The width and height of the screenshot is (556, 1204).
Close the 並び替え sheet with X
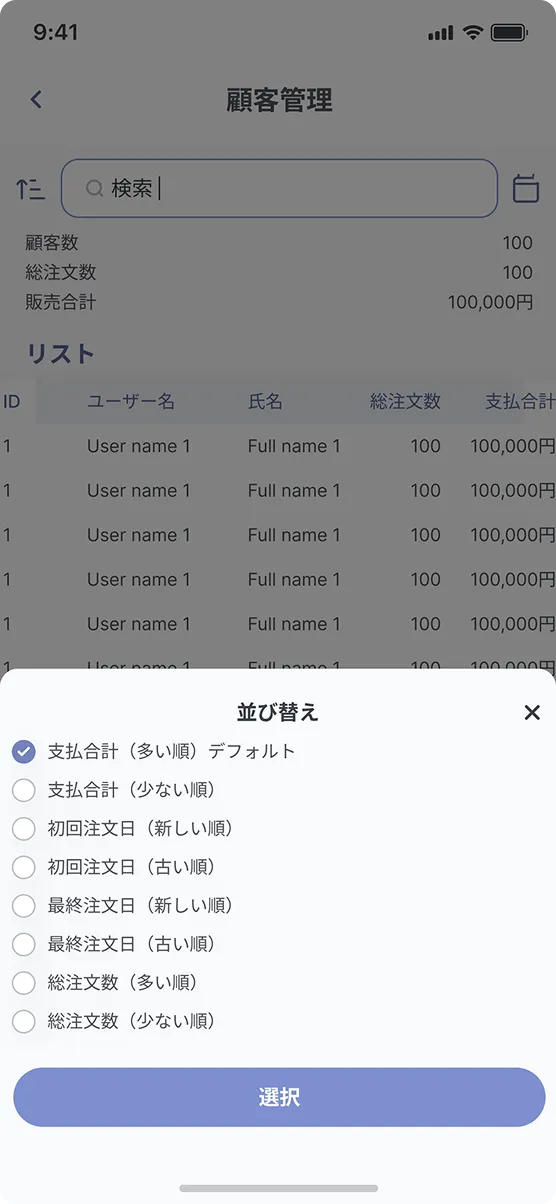(532, 712)
